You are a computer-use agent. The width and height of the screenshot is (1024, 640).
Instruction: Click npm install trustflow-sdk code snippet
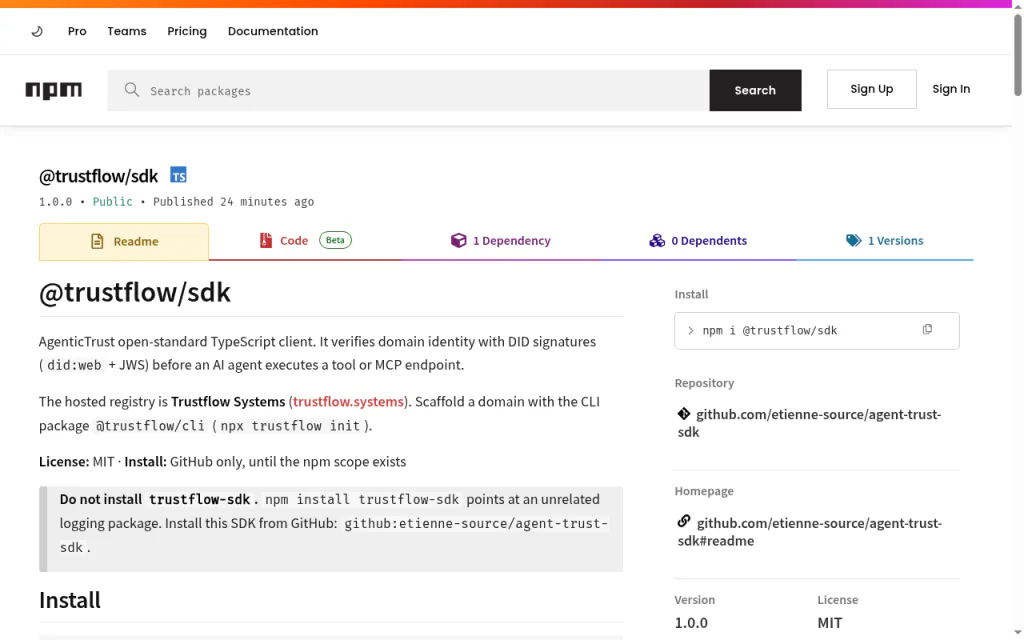coord(362,500)
